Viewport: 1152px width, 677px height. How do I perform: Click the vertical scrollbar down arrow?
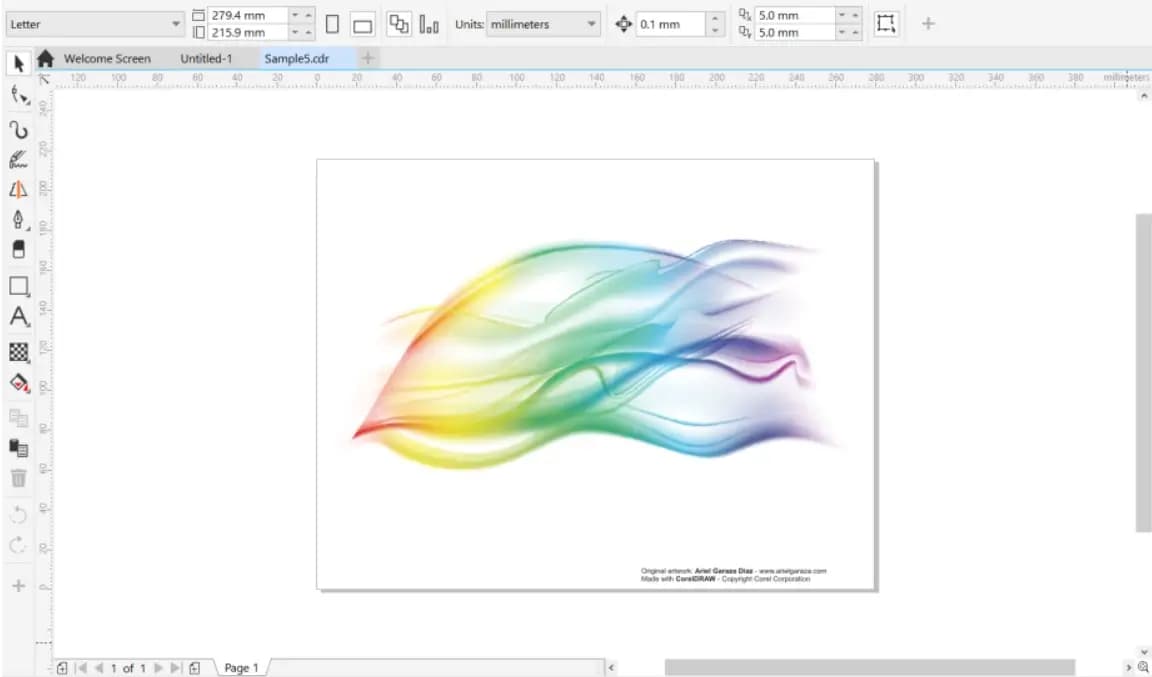click(1144, 651)
